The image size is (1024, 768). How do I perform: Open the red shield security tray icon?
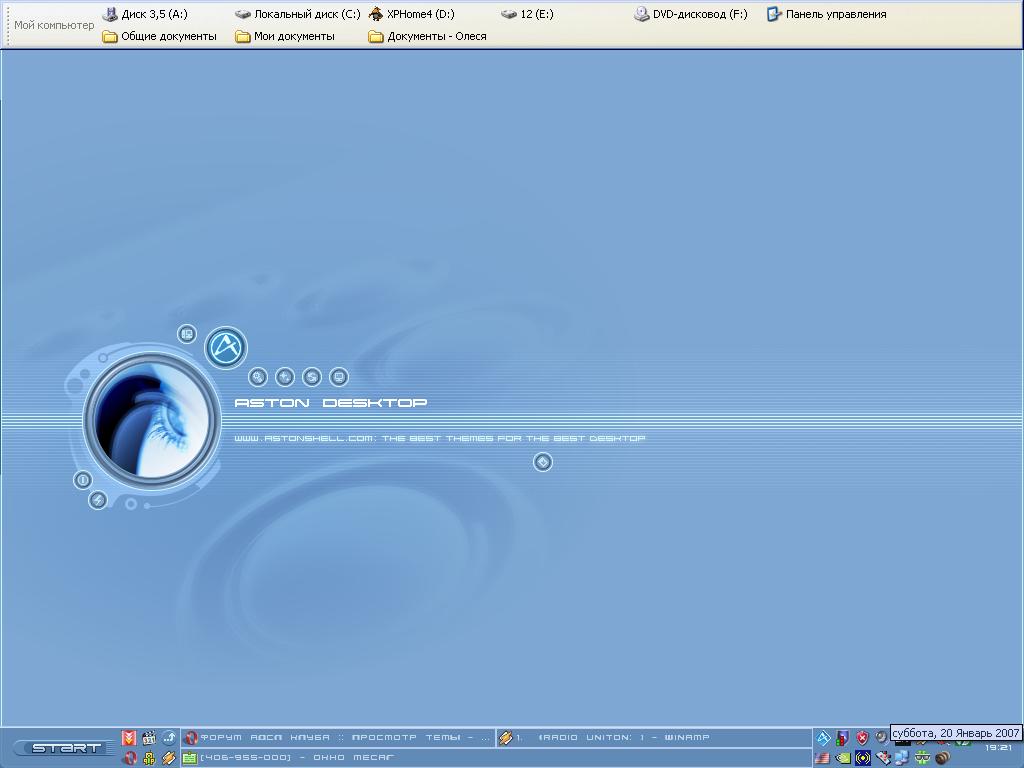[x=862, y=738]
